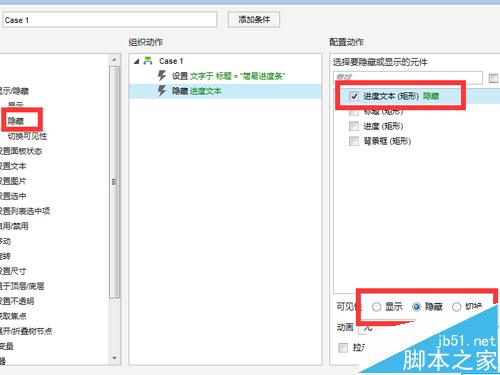
Task: Choose the 获取焦点 action
Action: (13, 316)
